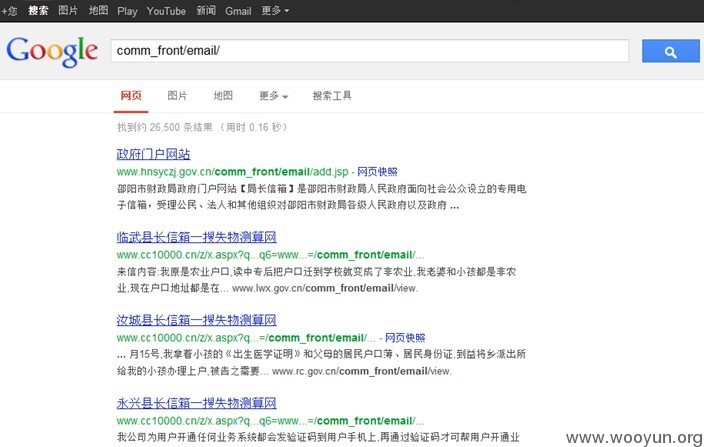Image resolution: width=704 pixels, height=447 pixels.
Task: Open the 政府门户网站 result link
Action: [154, 154]
